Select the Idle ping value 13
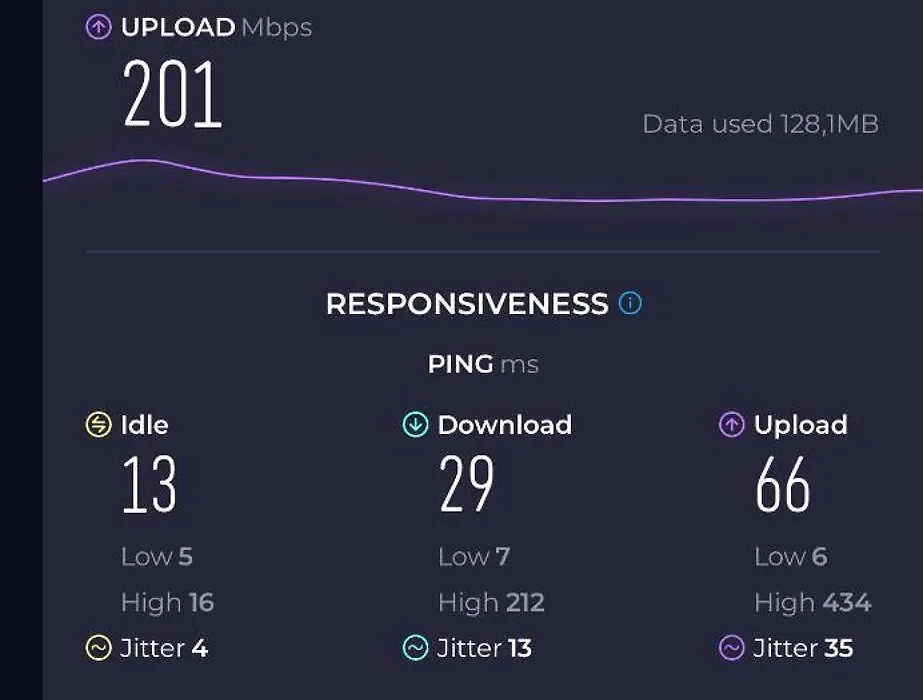Image resolution: width=923 pixels, height=700 pixels. 149,484
